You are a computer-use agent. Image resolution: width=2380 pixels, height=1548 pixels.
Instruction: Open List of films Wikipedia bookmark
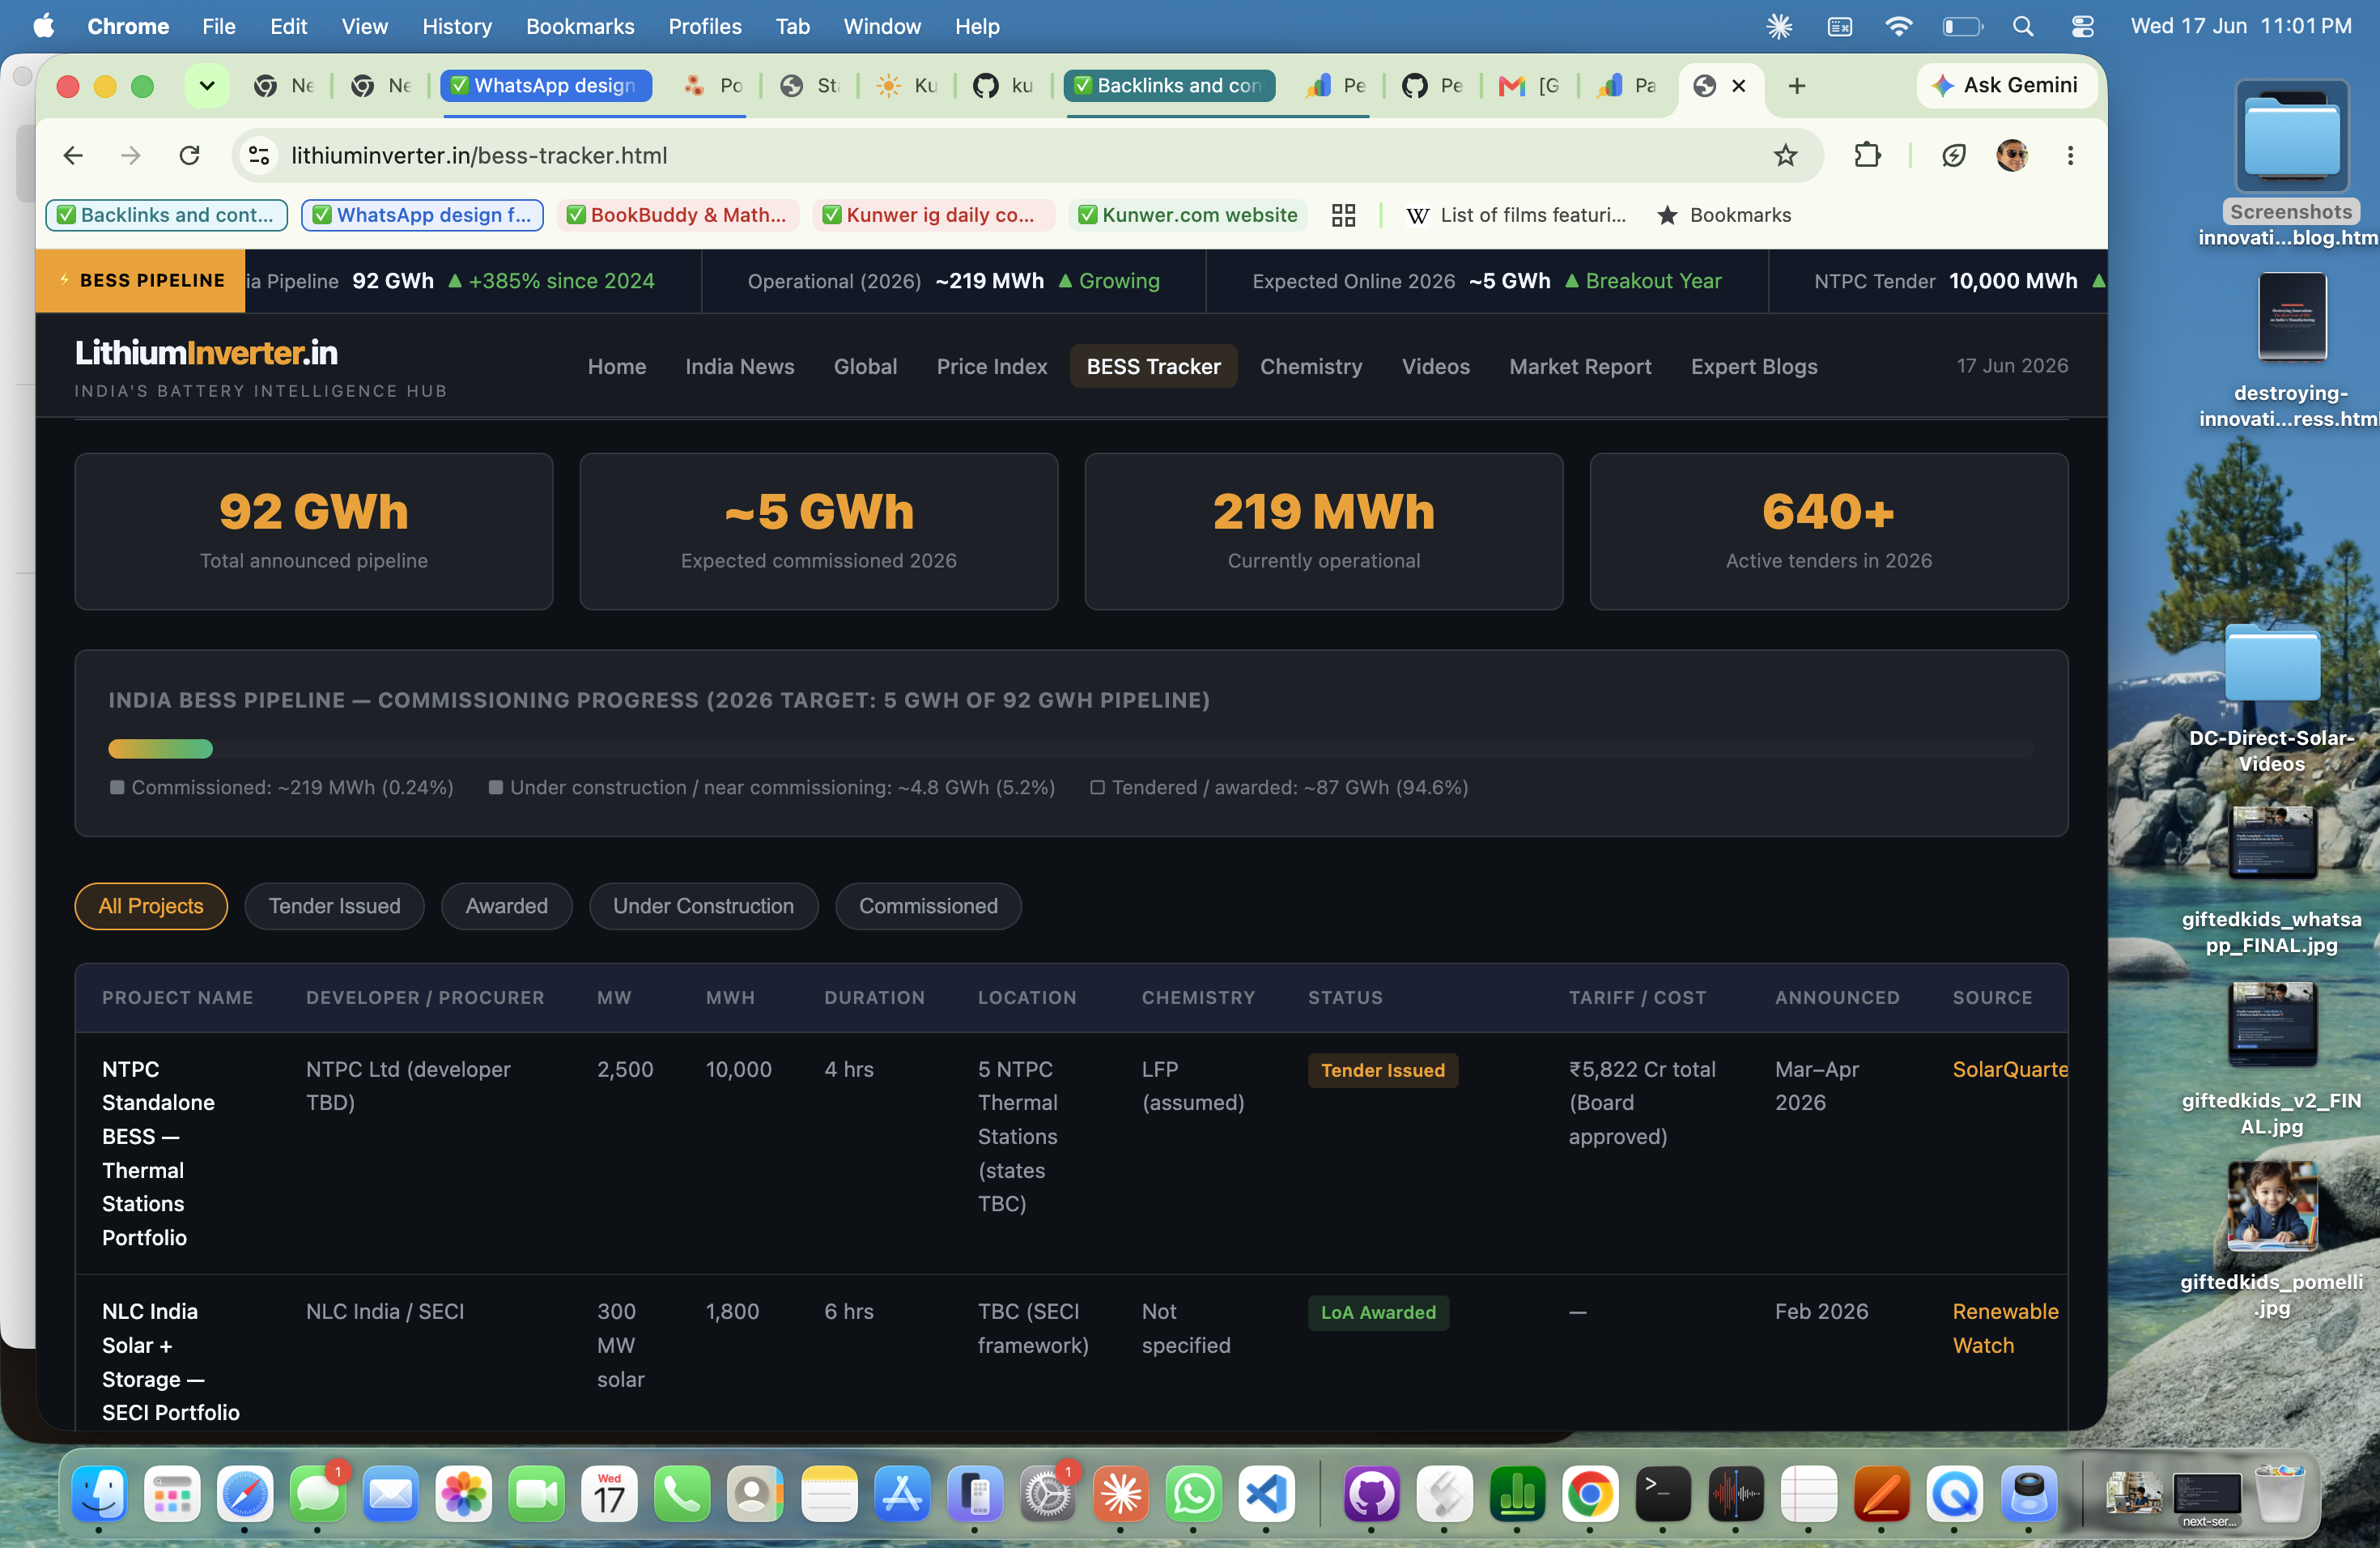tap(1516, 215)
